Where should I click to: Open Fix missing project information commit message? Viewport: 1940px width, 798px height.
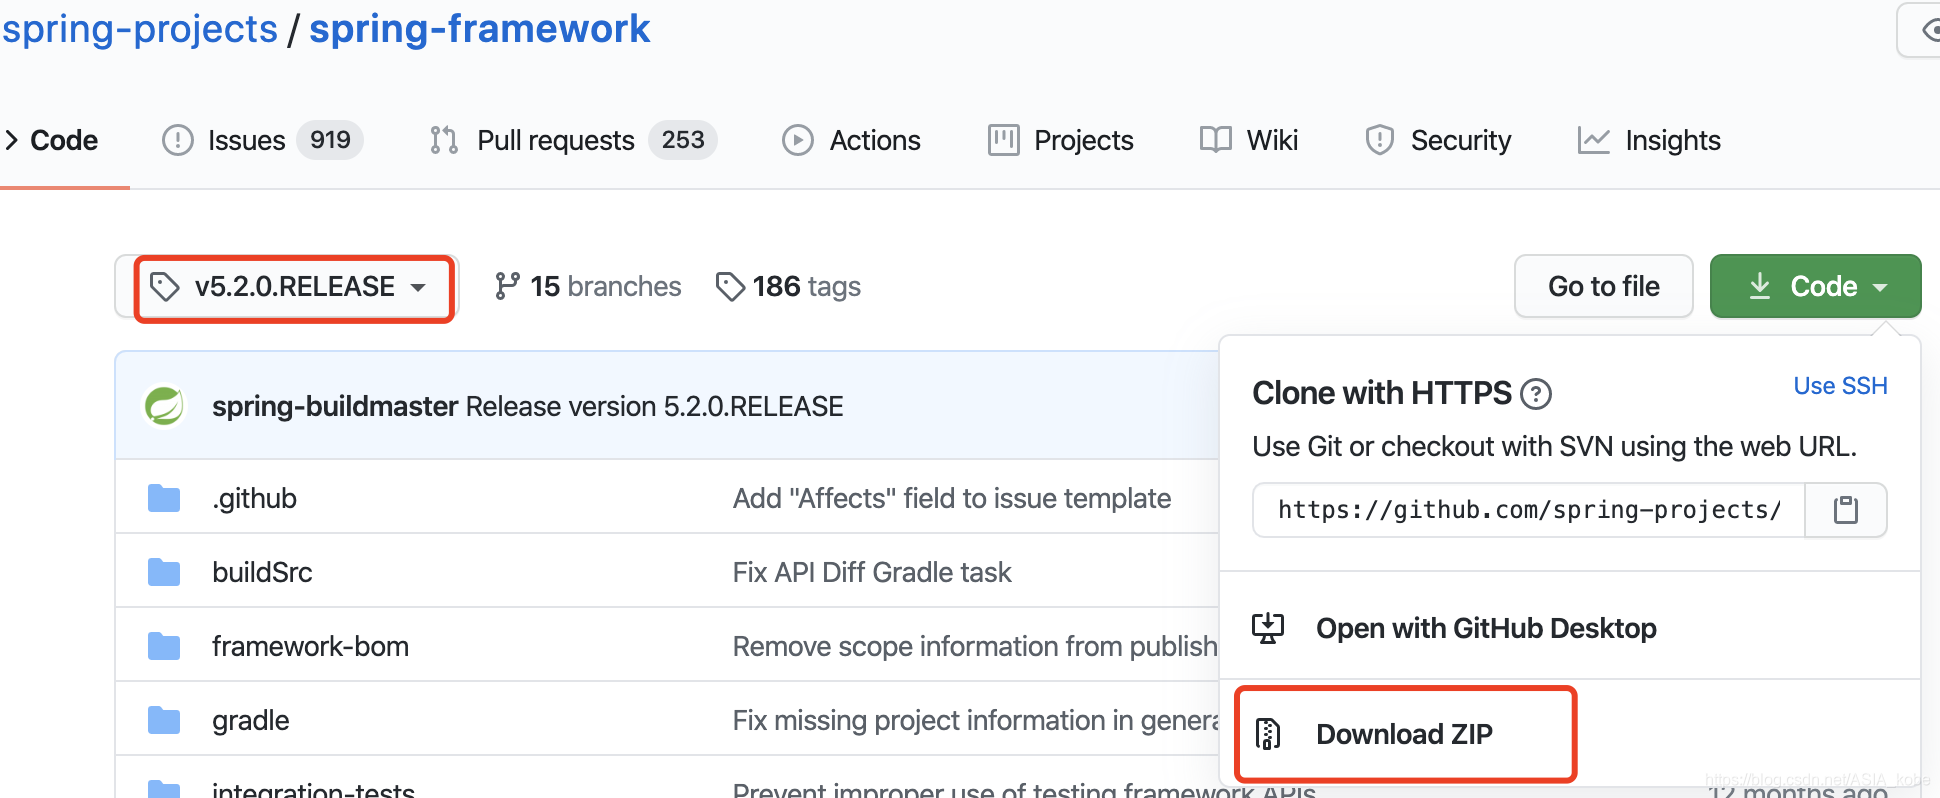tap(975, 720)
